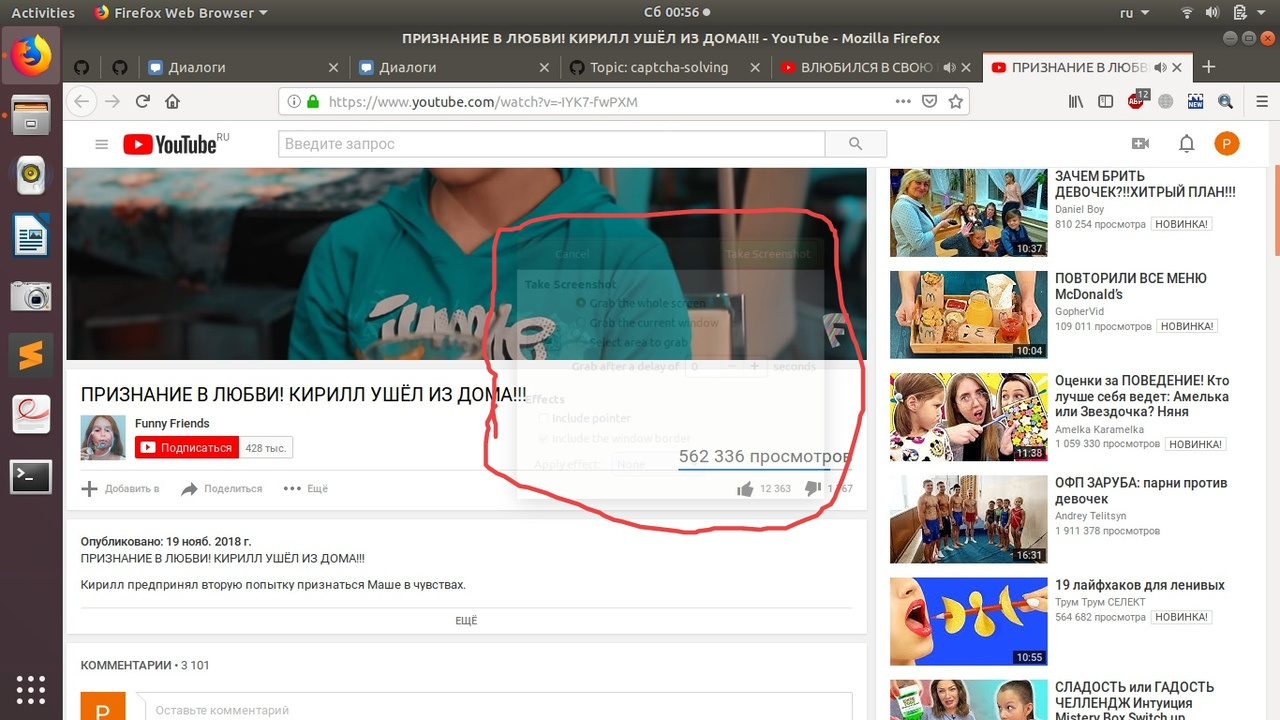The height and width of the screenshot is (720, 1280).
Task: Focus the YouTube search field Введите запрос
Action: coord(551,144)
